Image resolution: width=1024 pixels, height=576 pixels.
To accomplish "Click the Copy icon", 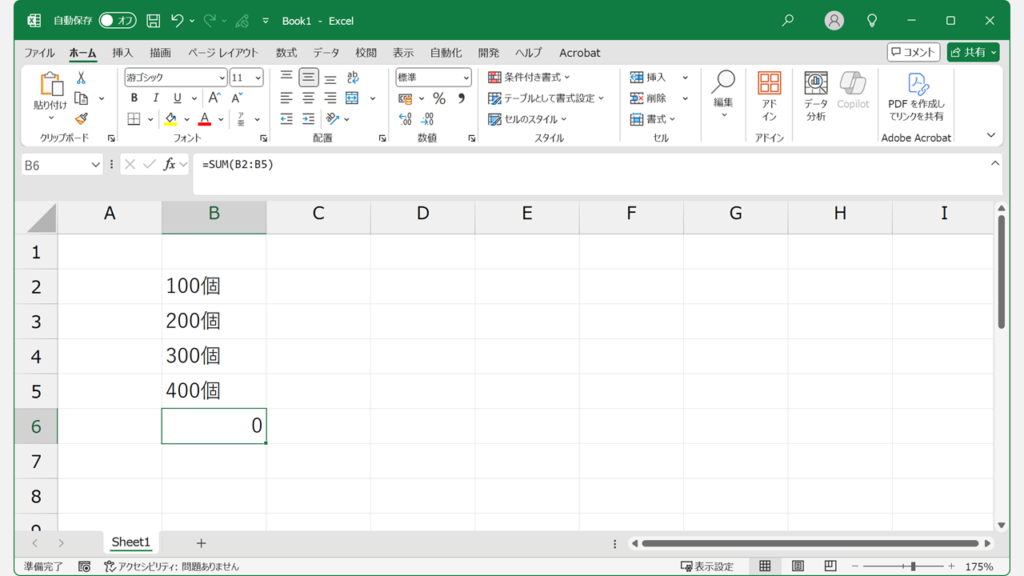I will (x=81, y=99).
